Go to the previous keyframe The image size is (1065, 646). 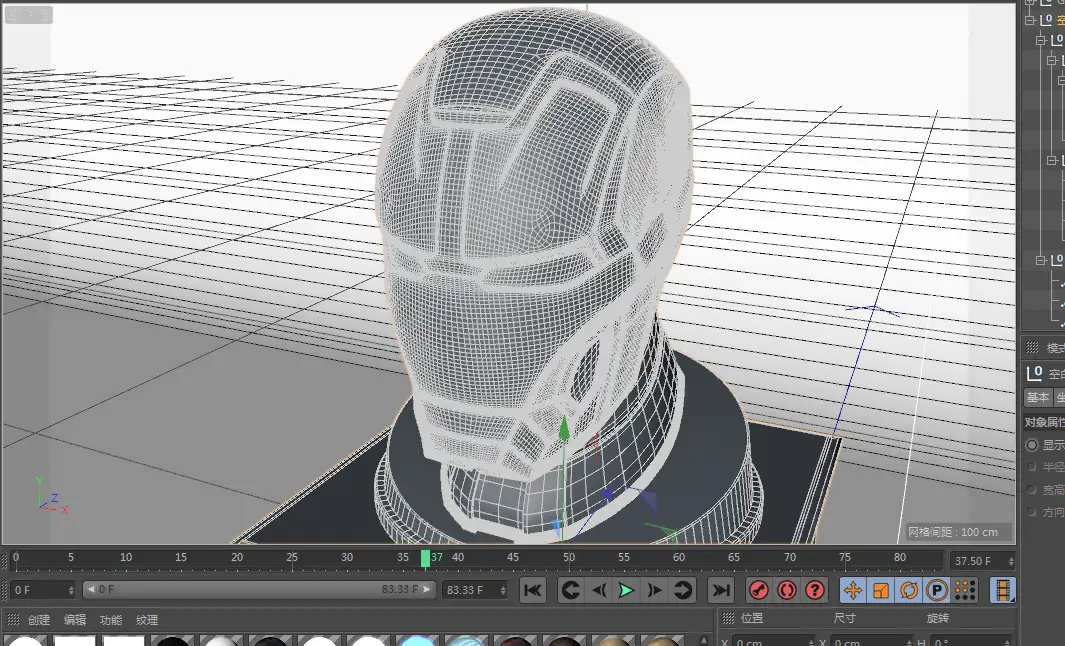point(571,590)
